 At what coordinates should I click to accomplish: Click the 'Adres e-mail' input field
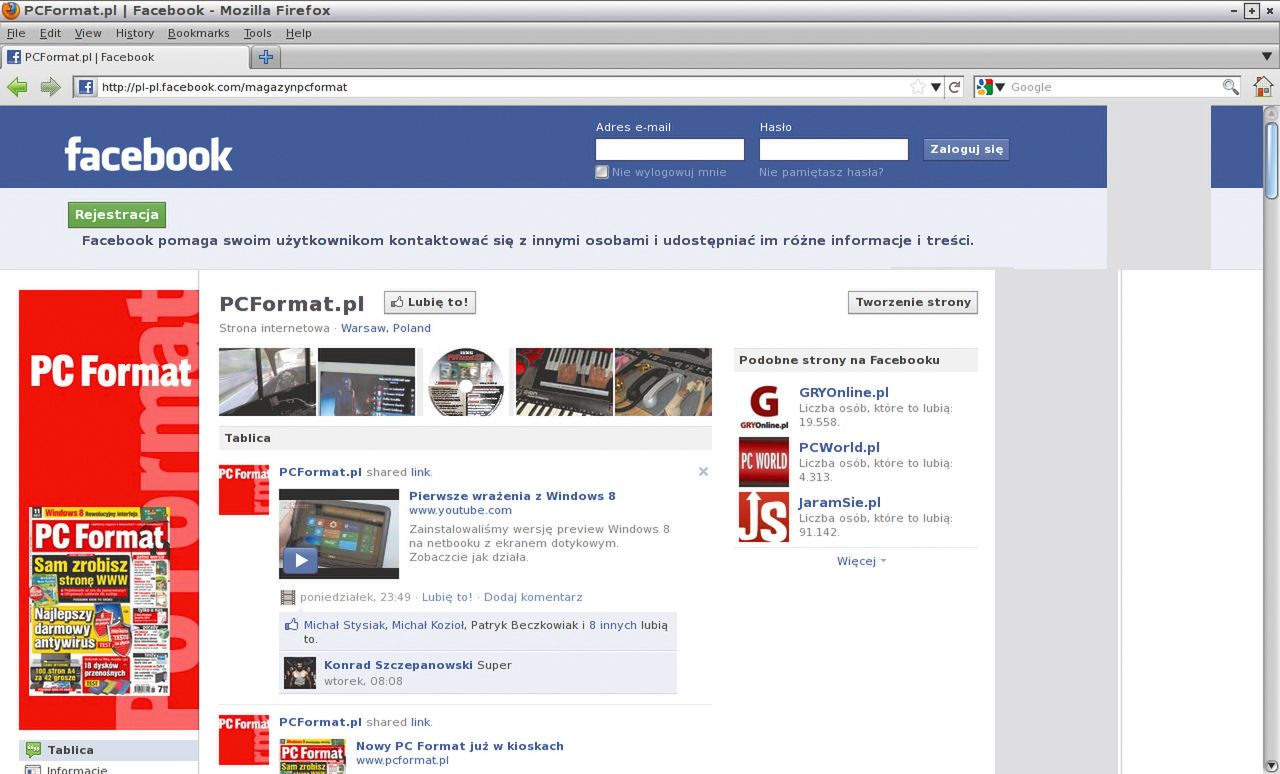(670, 149)
